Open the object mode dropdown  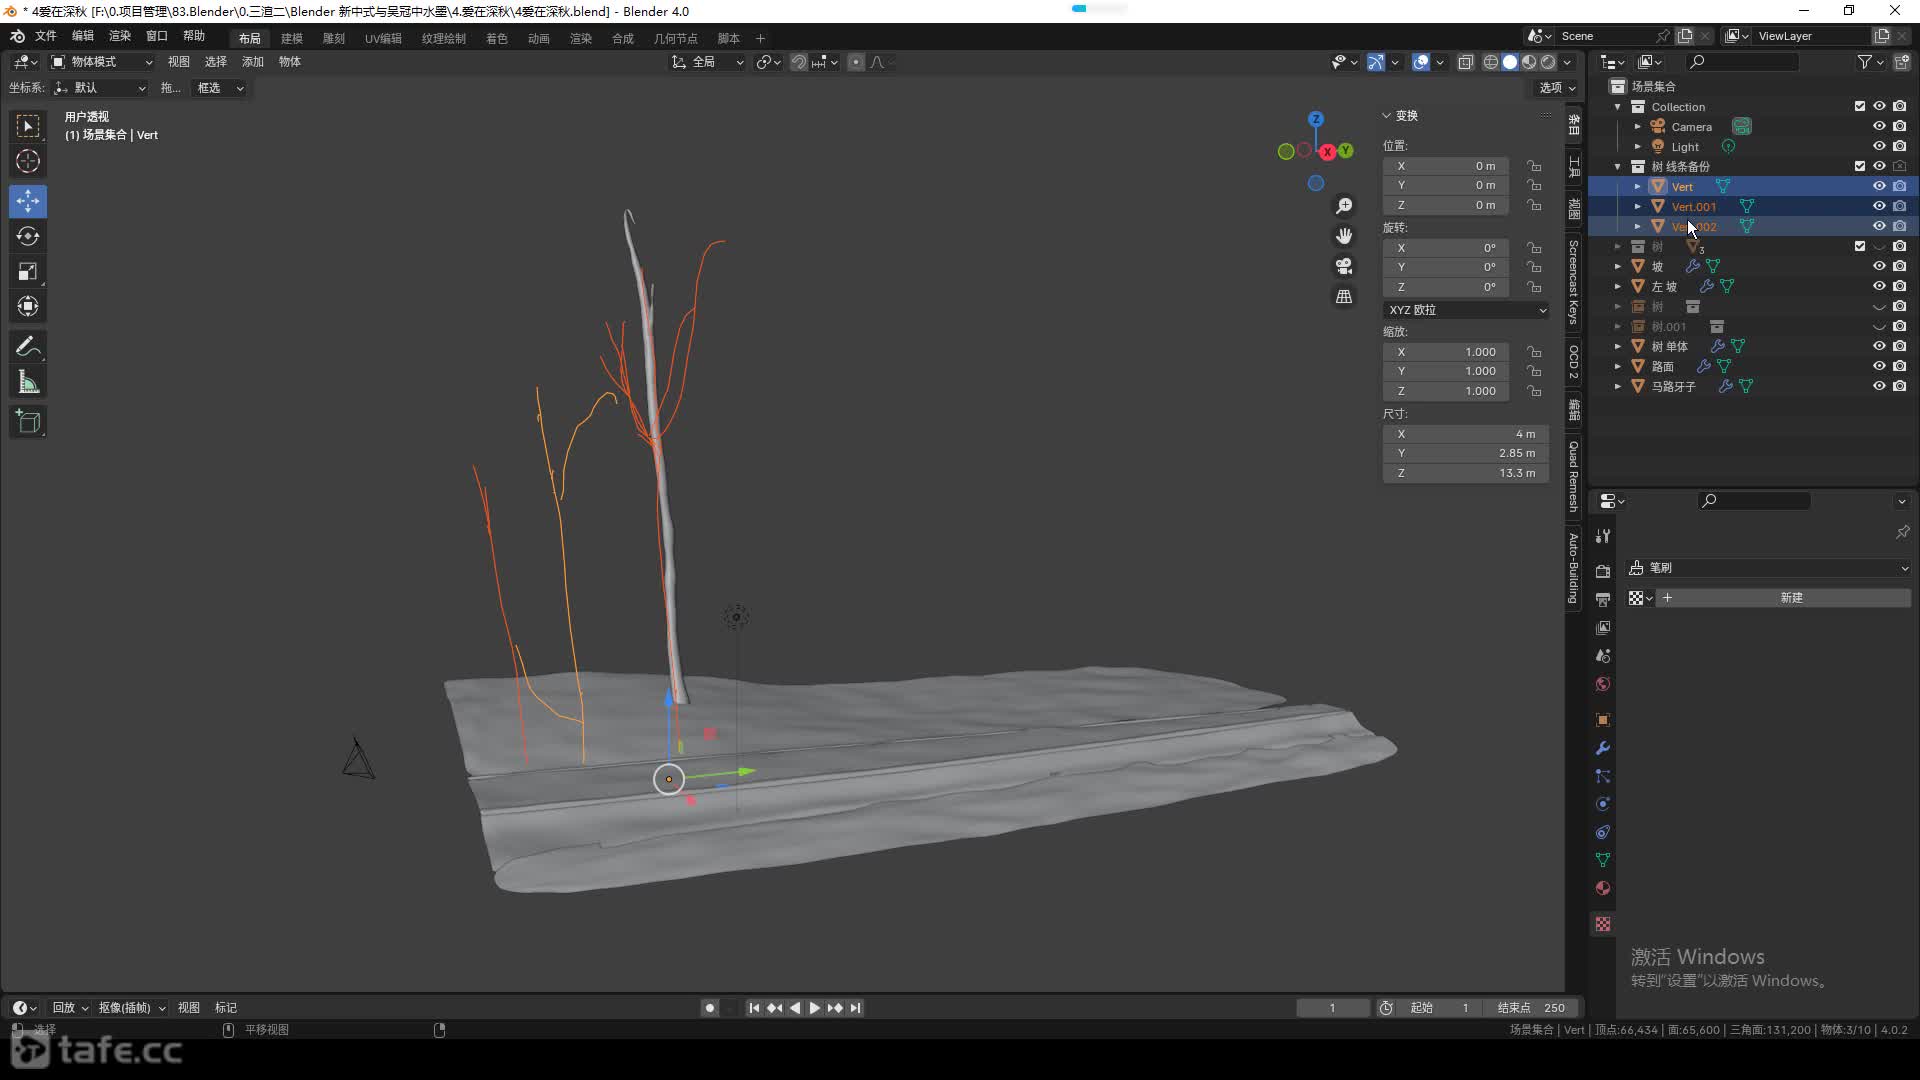pos(102,62)
